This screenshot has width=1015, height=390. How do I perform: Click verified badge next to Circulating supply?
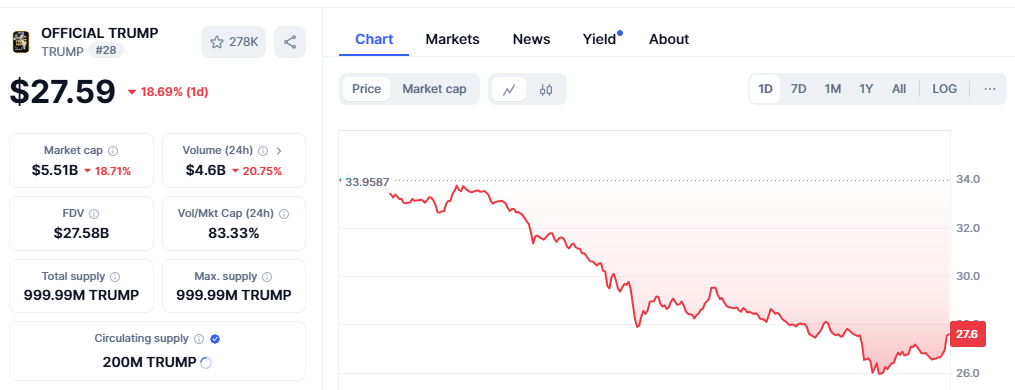coord(216,339)
